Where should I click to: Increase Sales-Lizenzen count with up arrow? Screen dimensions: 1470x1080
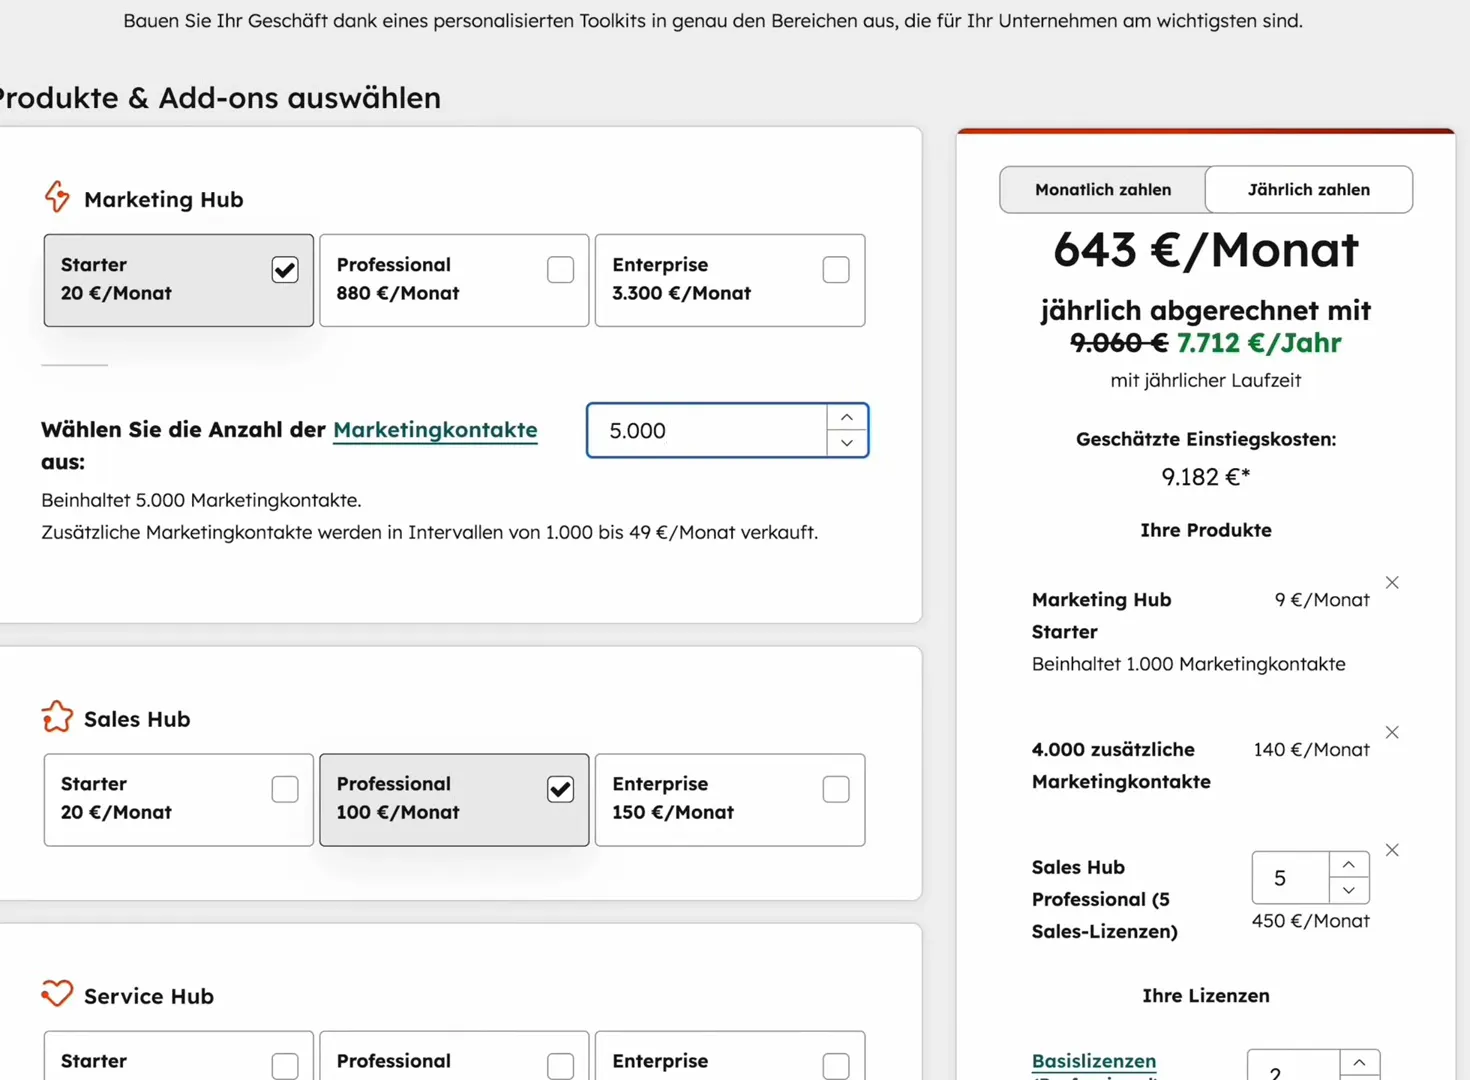point(1349,864)
